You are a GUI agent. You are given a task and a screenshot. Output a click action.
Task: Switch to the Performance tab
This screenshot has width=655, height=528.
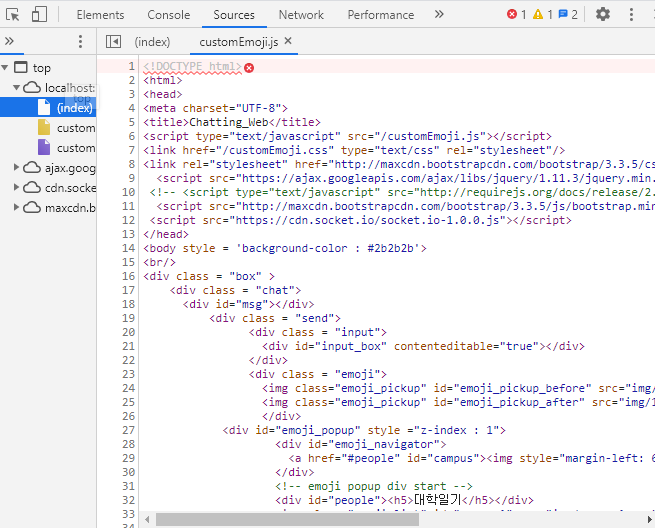coord(381,15)
